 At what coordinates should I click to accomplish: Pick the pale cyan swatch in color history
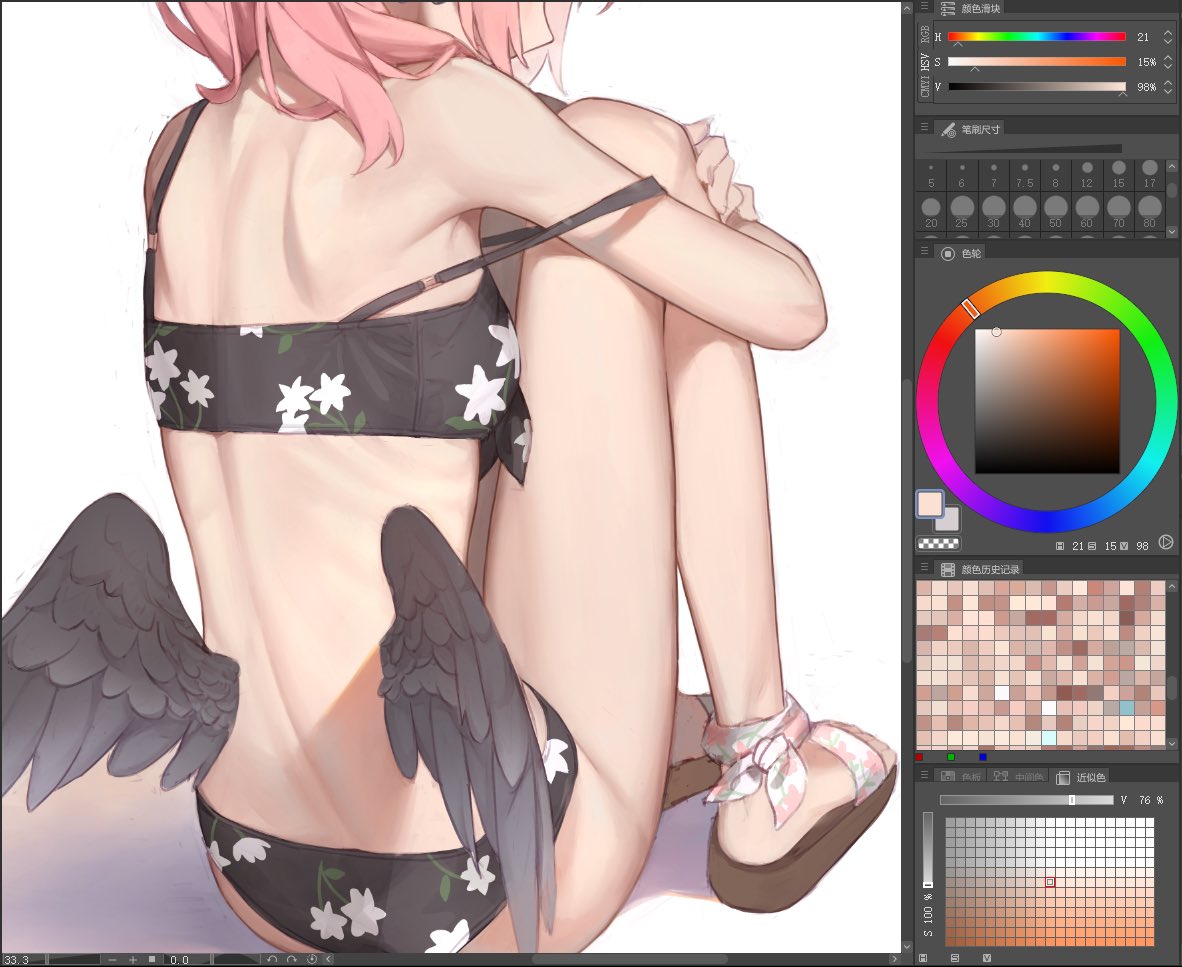(x=1049, y=738)
